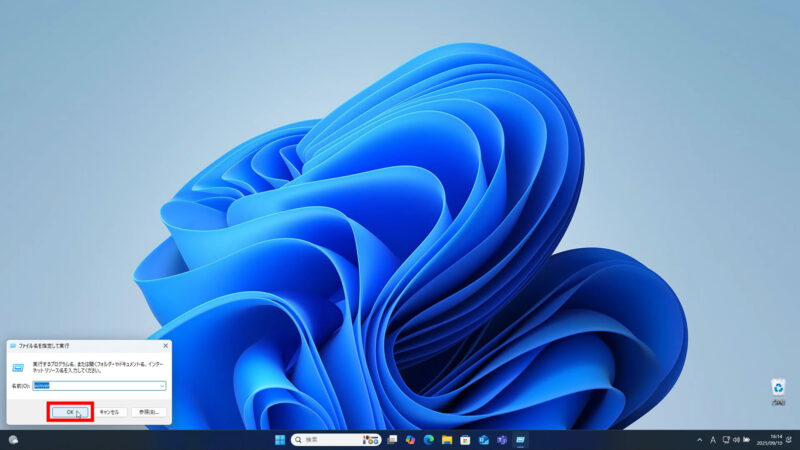Viewport: 800px width, 450px height.
Task: Open Outlook mail app in taskbar
Action: (x=483, y=440)
